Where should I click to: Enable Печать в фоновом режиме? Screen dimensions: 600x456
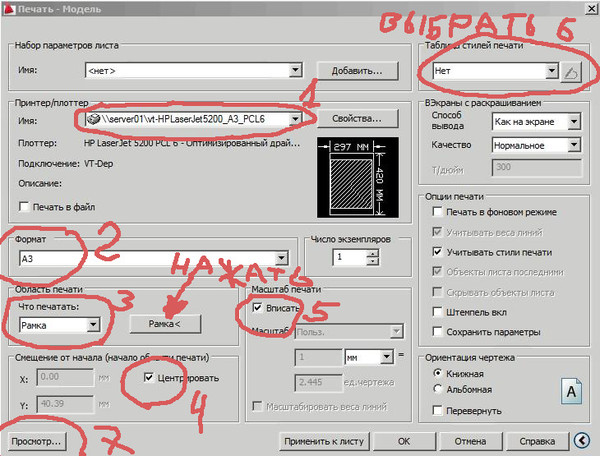coord(437,212)
